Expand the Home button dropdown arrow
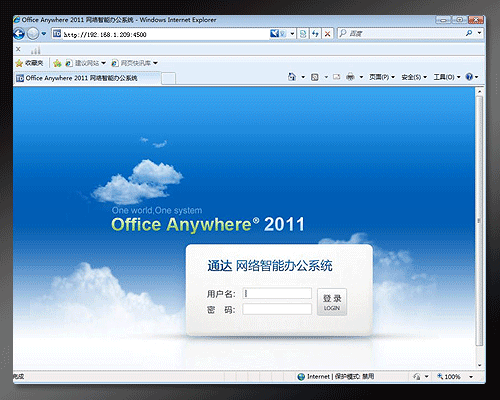The height and width of the screenshot is (400, 500). point(303,77)
